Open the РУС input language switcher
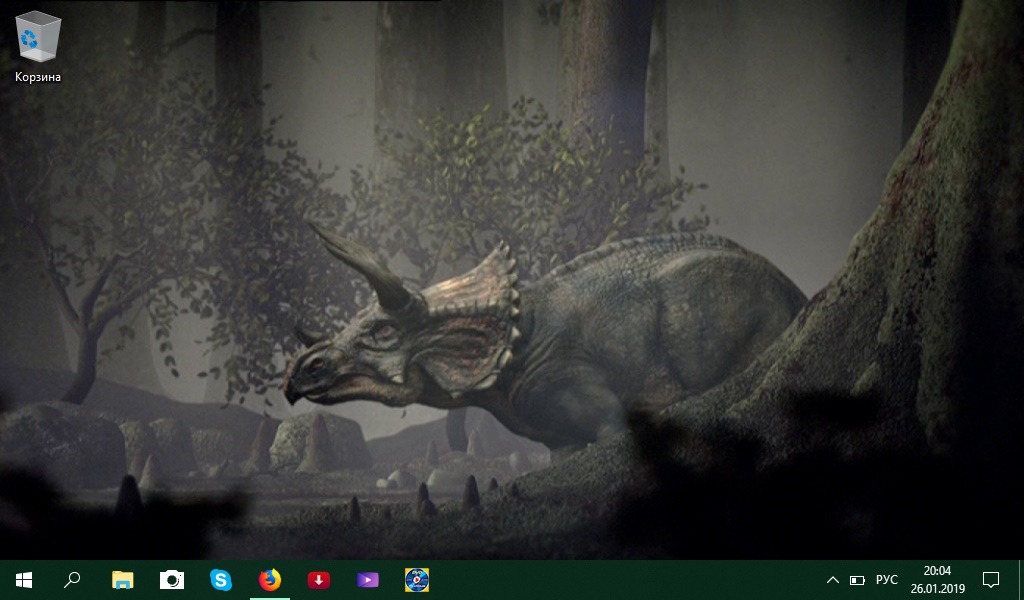This screenshot has height=600, width=1024. point(887,580)
